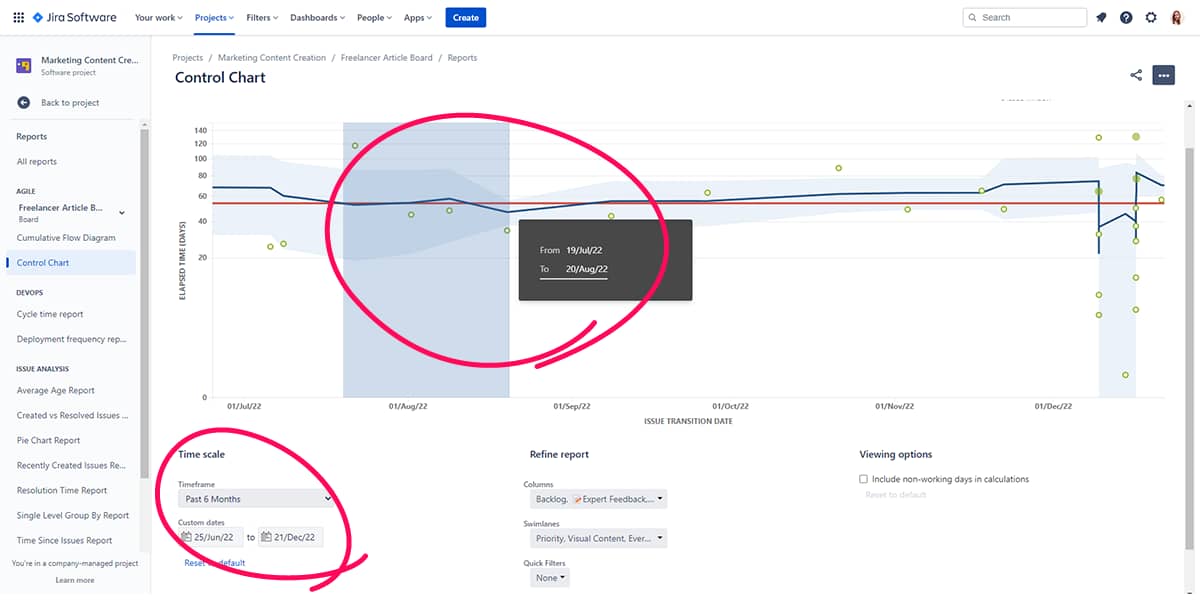Edit the 25/Jun/22 start date field
1200x600 pixels.
[x=211, y=538]
